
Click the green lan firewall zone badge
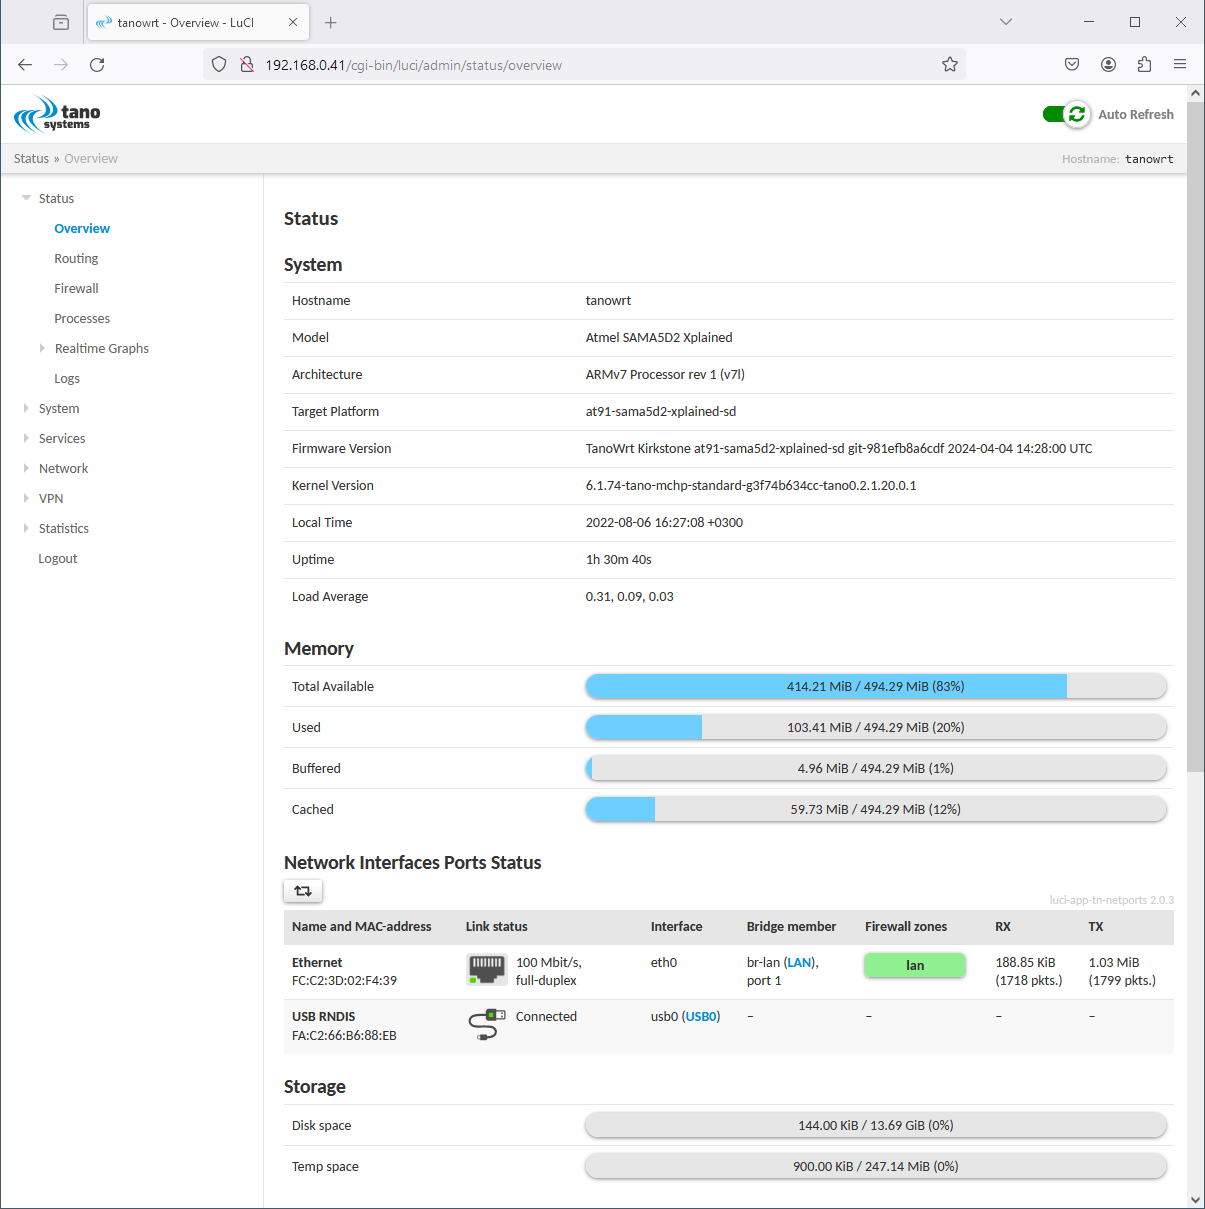915,965
